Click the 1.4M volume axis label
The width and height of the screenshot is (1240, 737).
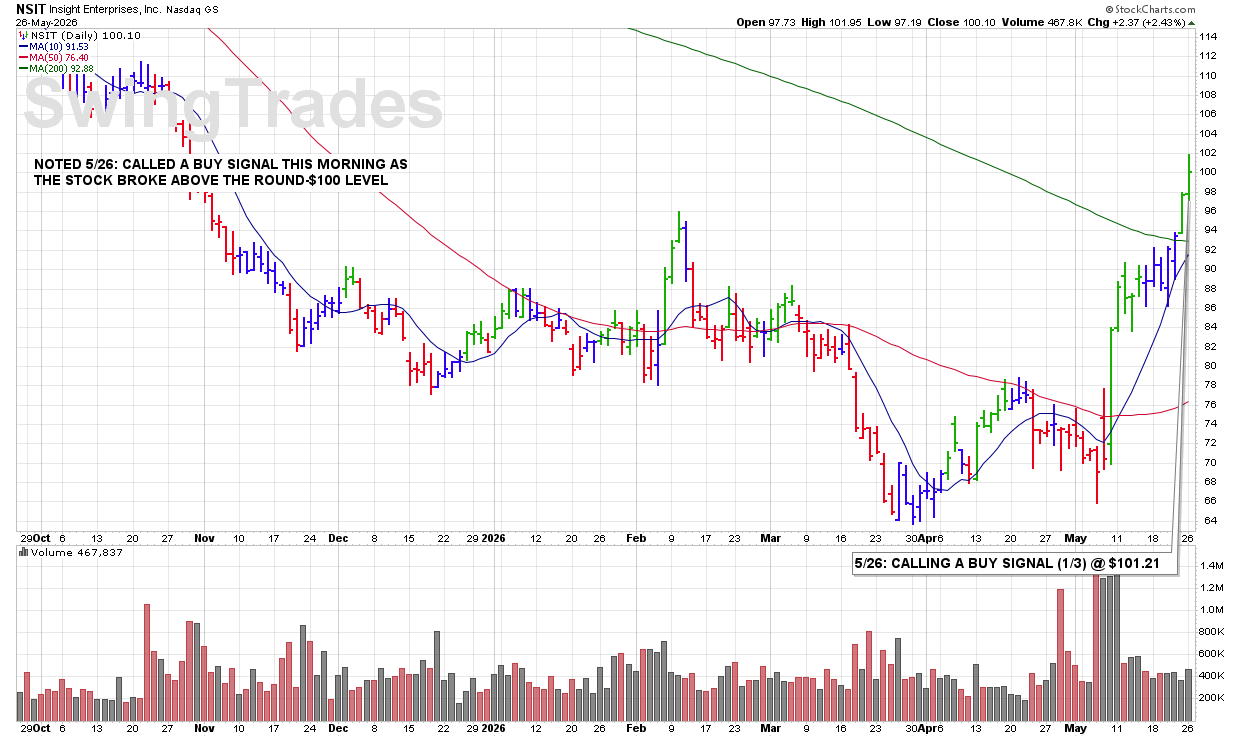click(1210, 566)
